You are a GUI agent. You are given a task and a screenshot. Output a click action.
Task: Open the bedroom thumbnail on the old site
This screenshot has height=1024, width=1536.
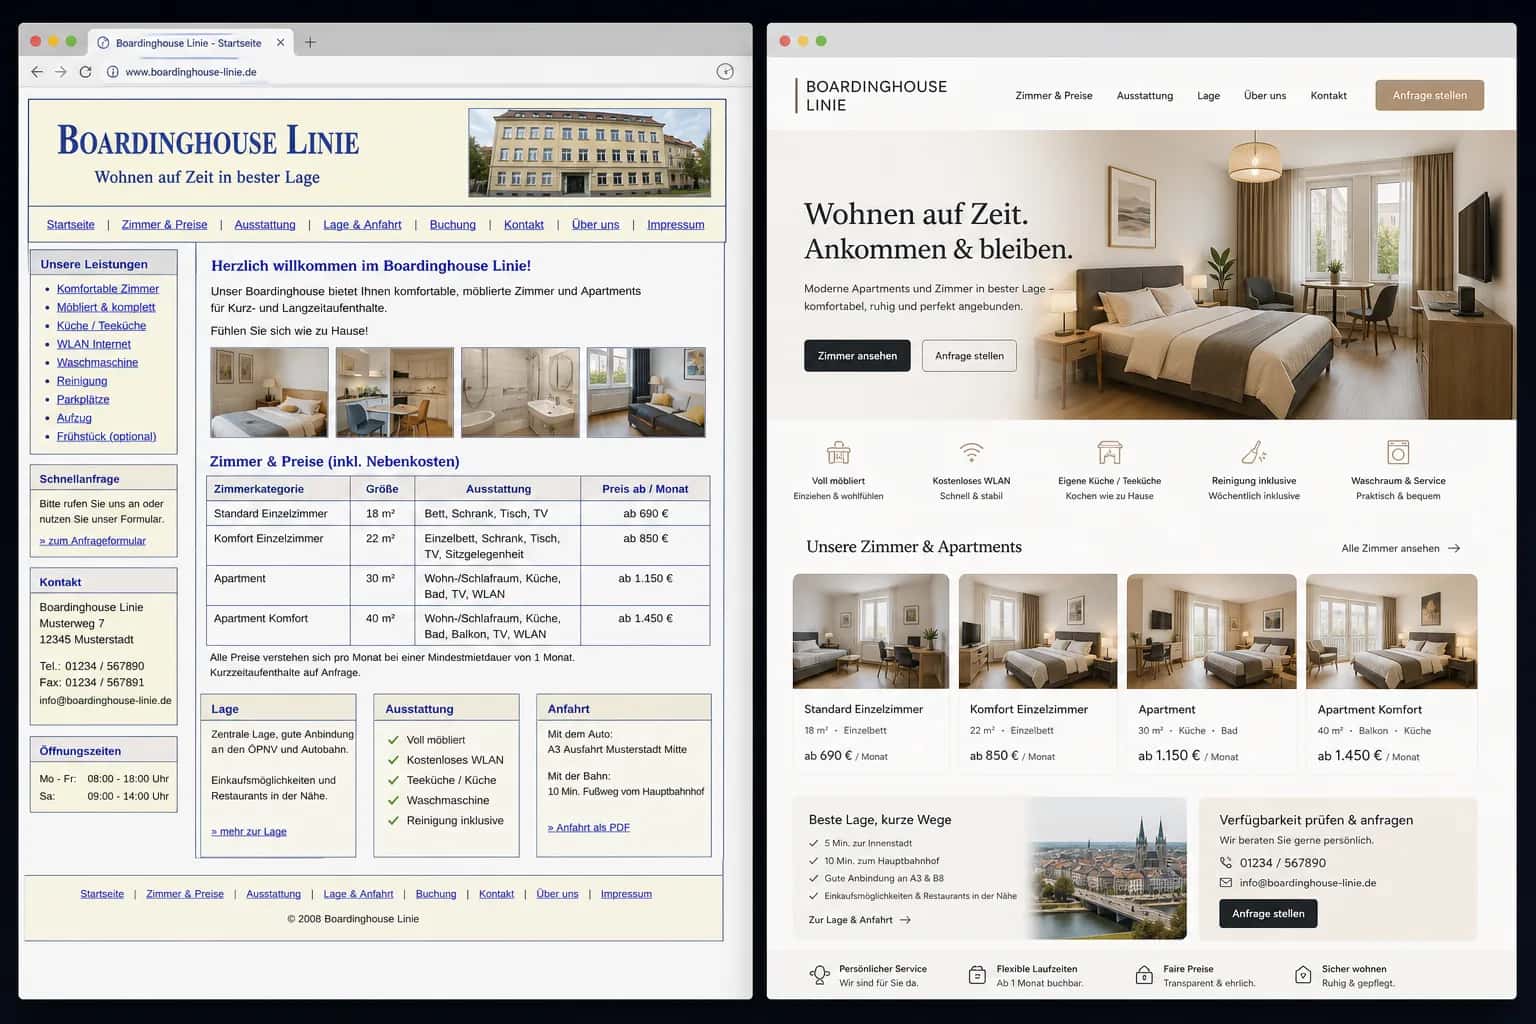click(x=269, y=392)
